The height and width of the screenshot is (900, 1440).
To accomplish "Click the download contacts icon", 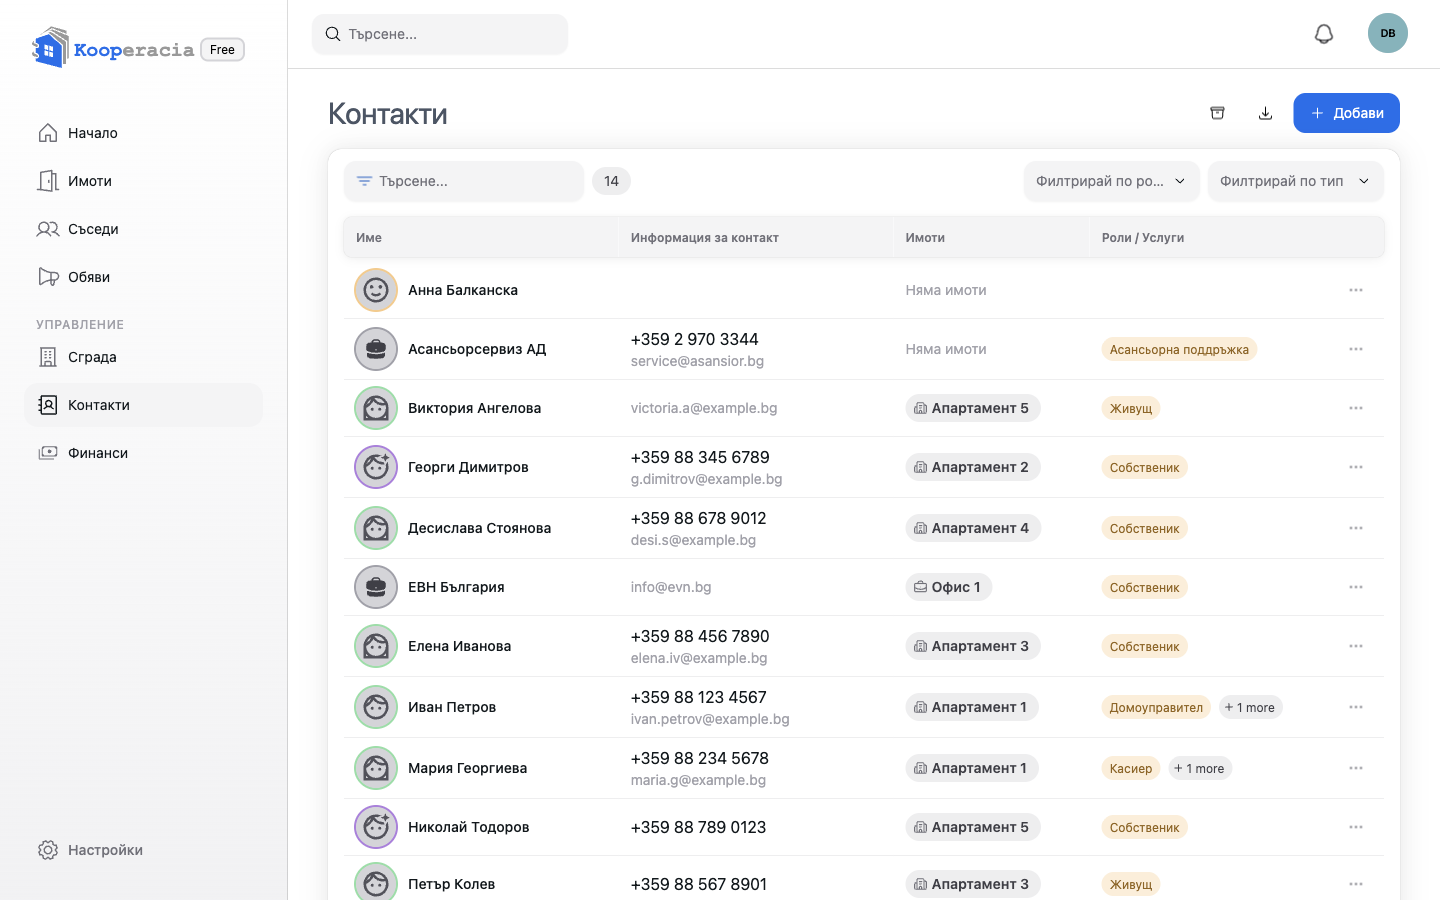I will point(1265,113).
